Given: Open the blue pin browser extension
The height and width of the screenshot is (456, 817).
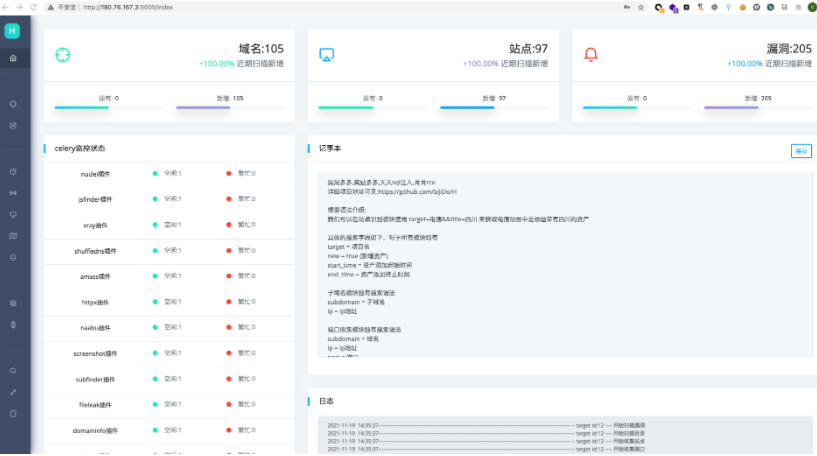Looking at the screenshot, I should click(728, 7).
